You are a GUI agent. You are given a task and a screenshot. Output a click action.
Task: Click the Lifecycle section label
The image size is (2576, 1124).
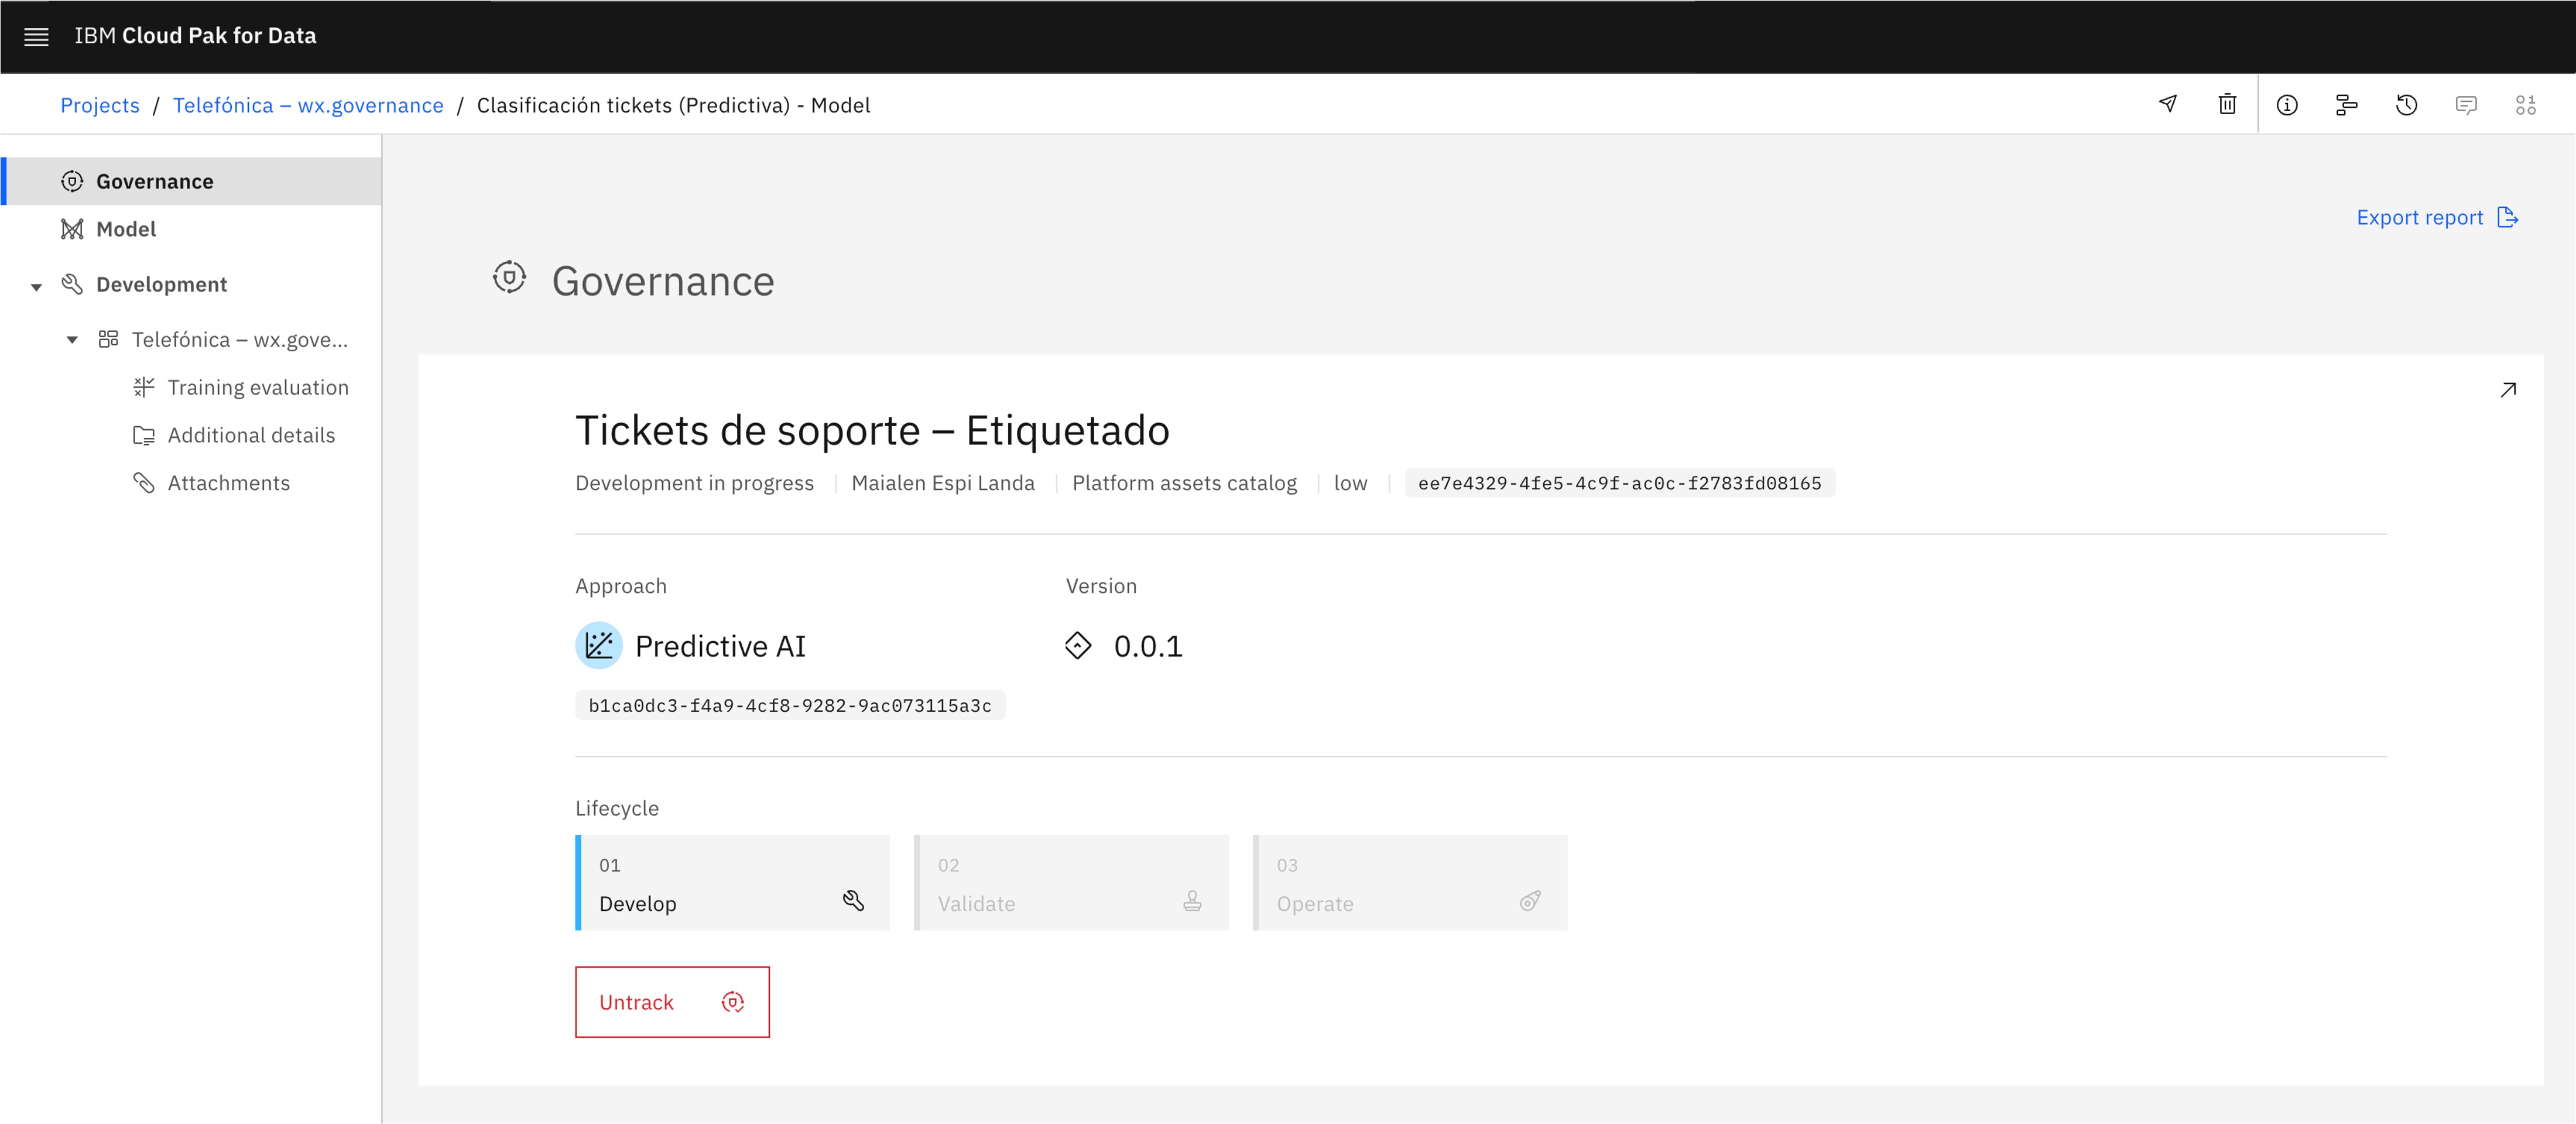tap(617, 808)
